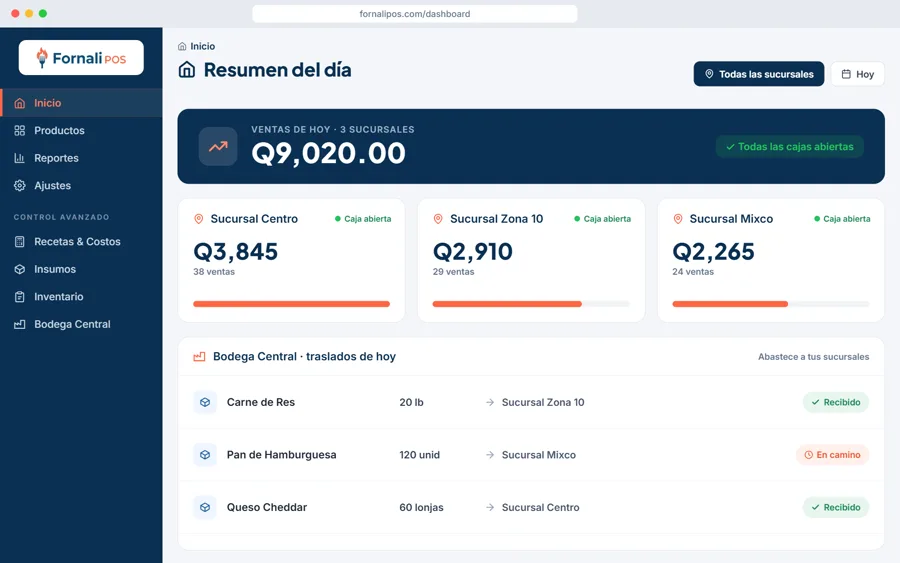
Task: Click the package icon for Pan de Hamburguesa
Action: (x=205, y=455)
